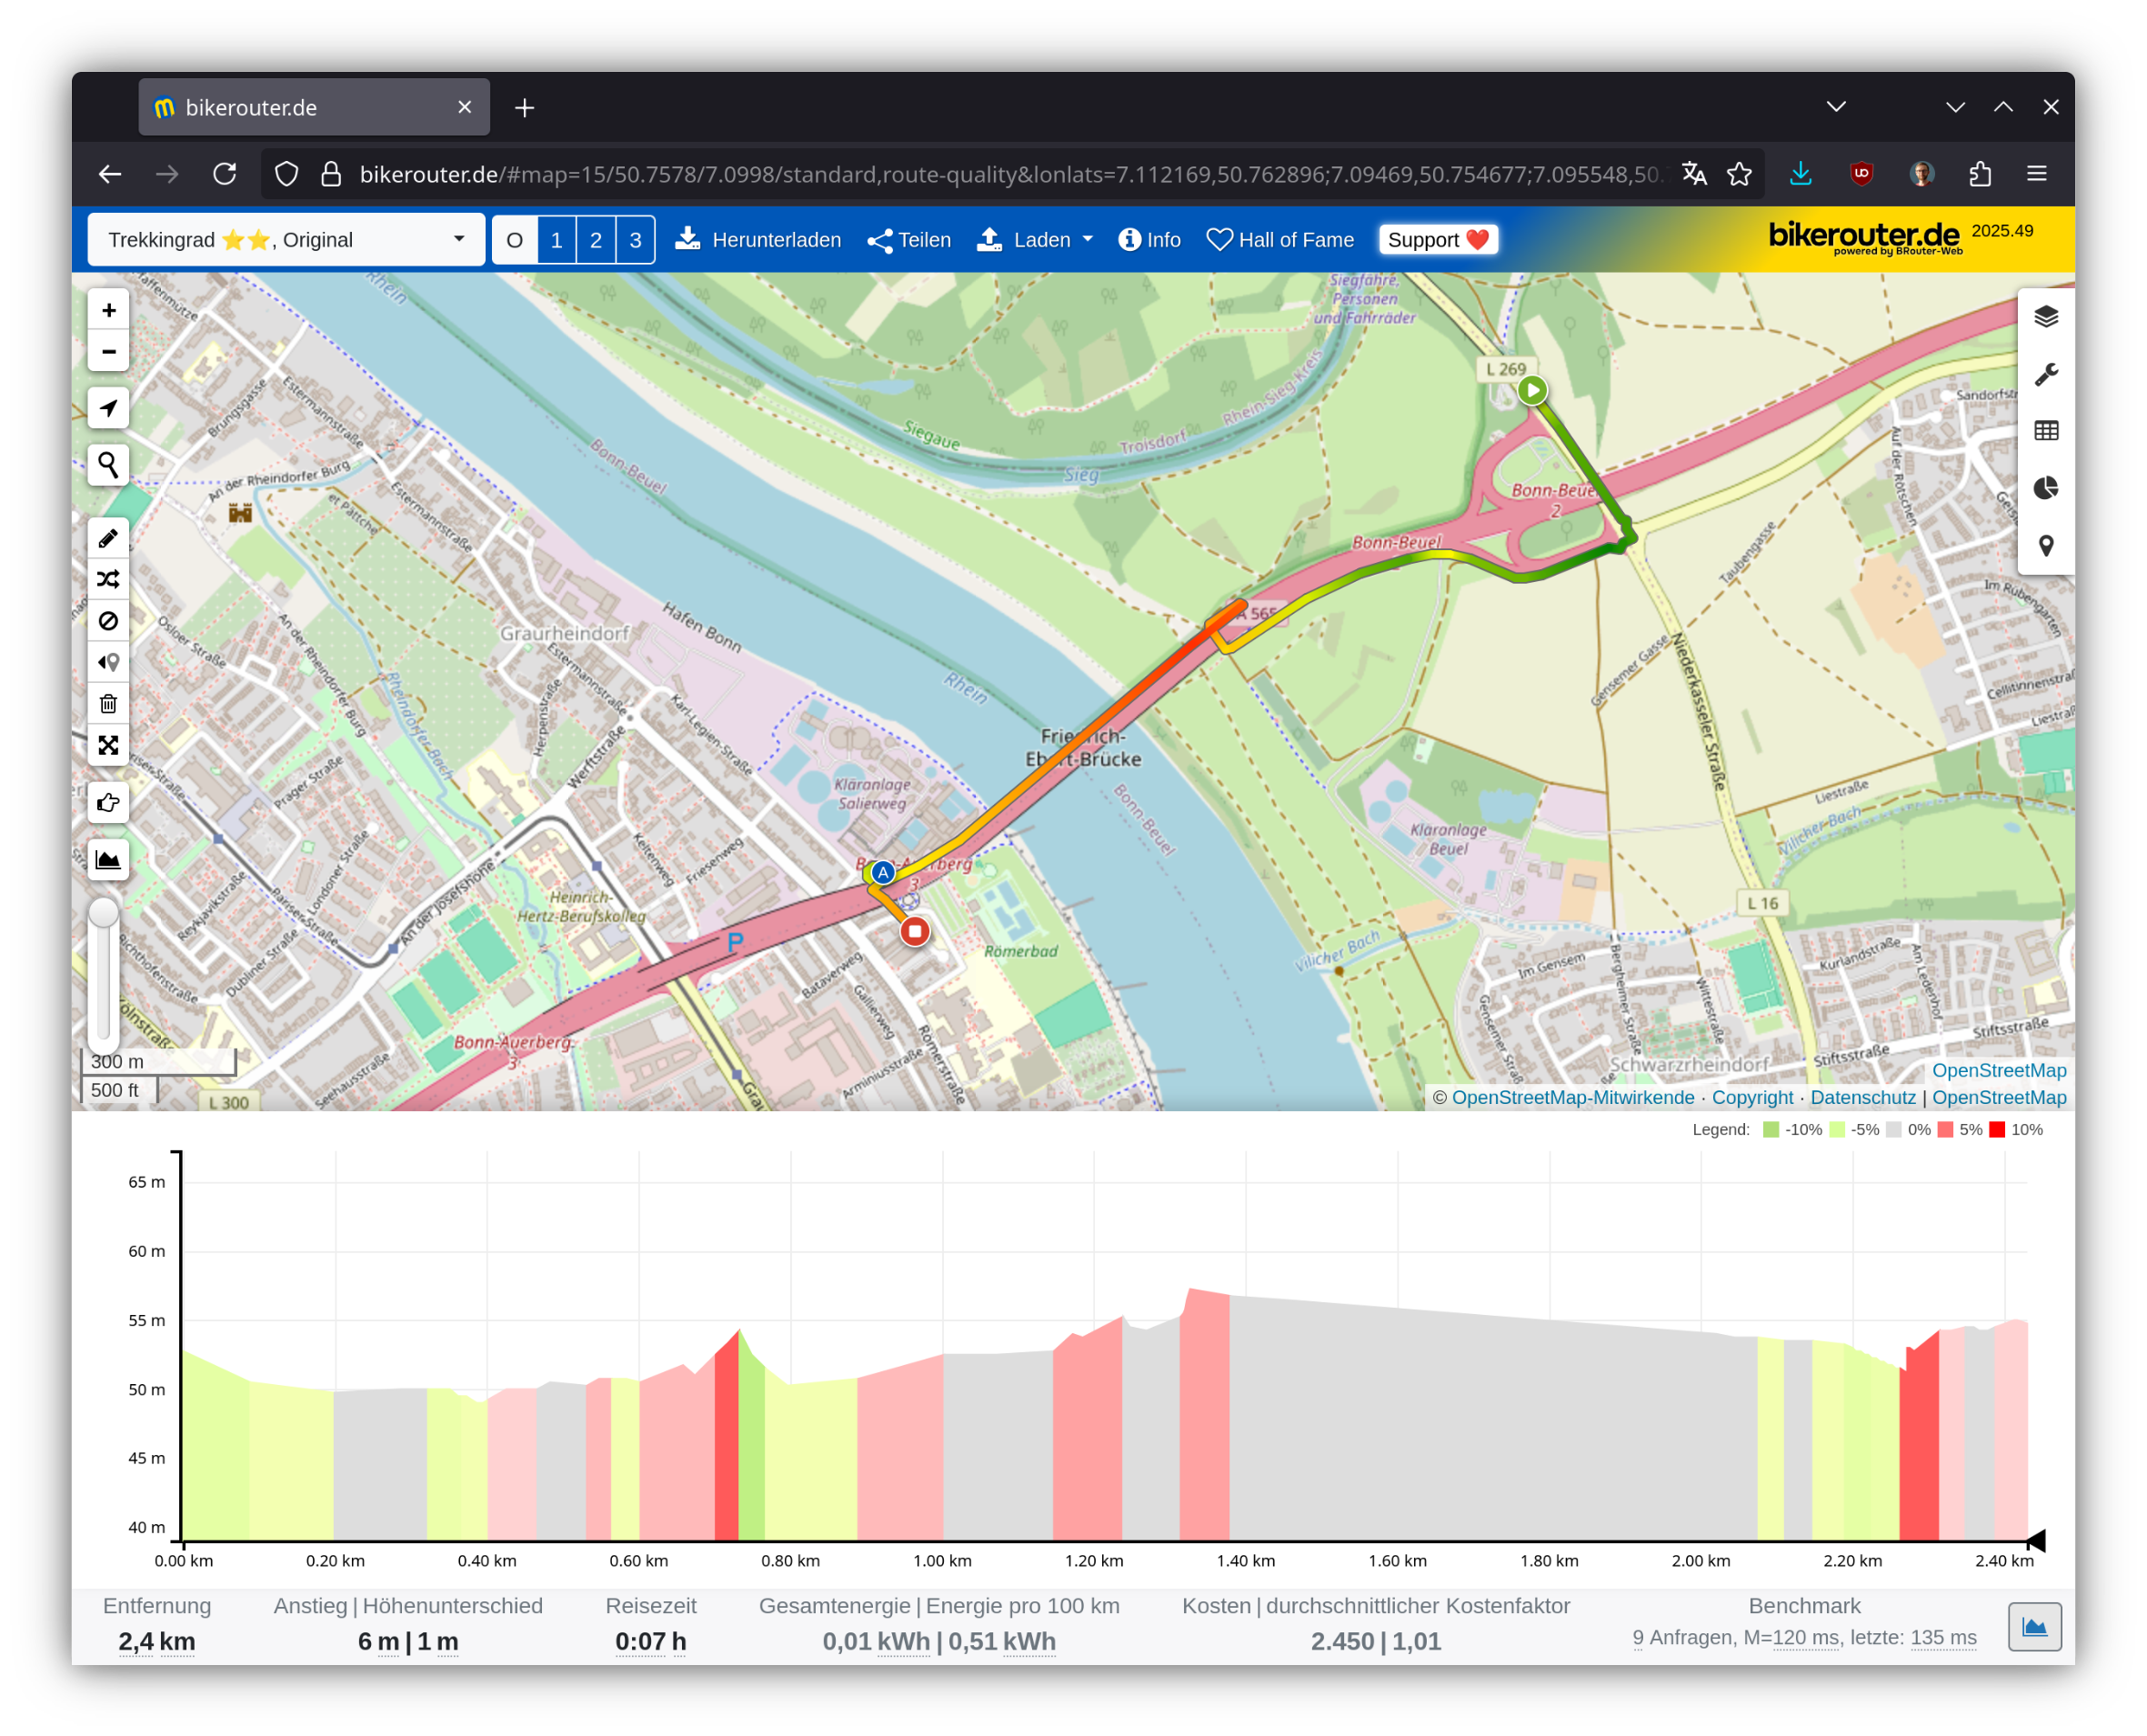This screenshot has width=2147, height=1736.
Task: Click the thumbs-up icon in left toolbar
Action: point(108,803)
